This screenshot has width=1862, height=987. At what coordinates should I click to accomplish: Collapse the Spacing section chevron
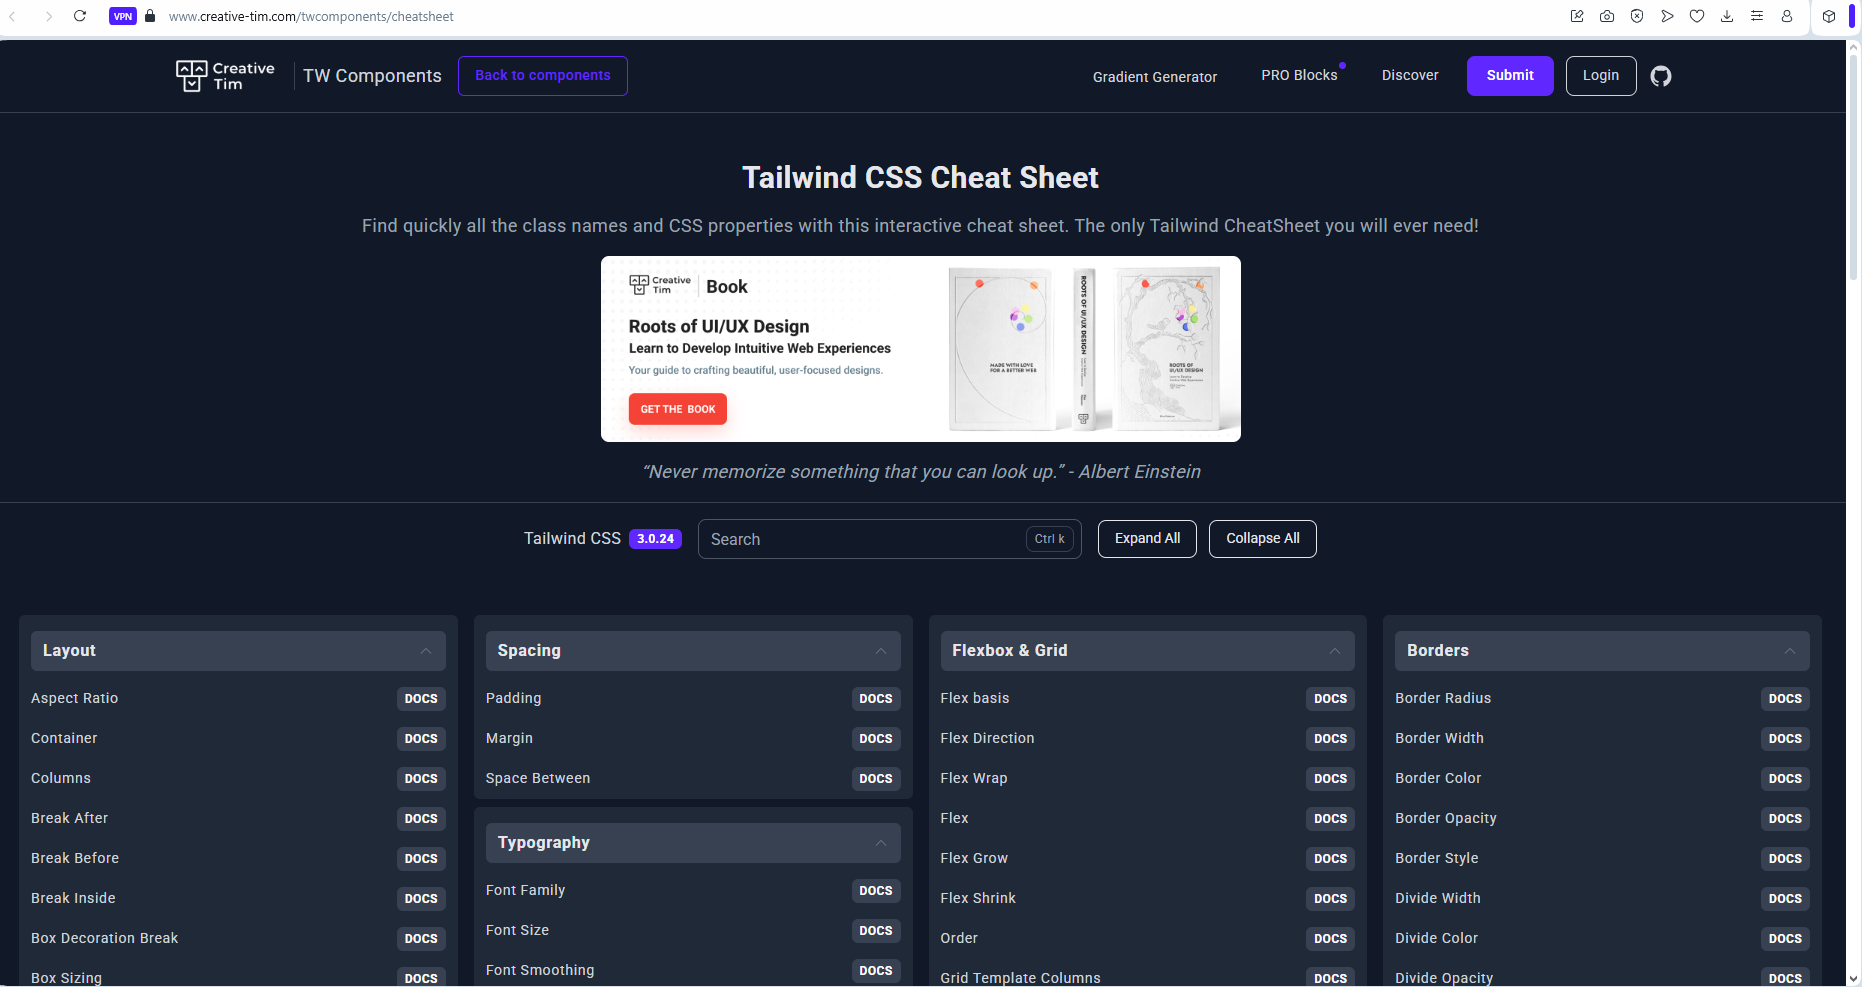(881, 651)
